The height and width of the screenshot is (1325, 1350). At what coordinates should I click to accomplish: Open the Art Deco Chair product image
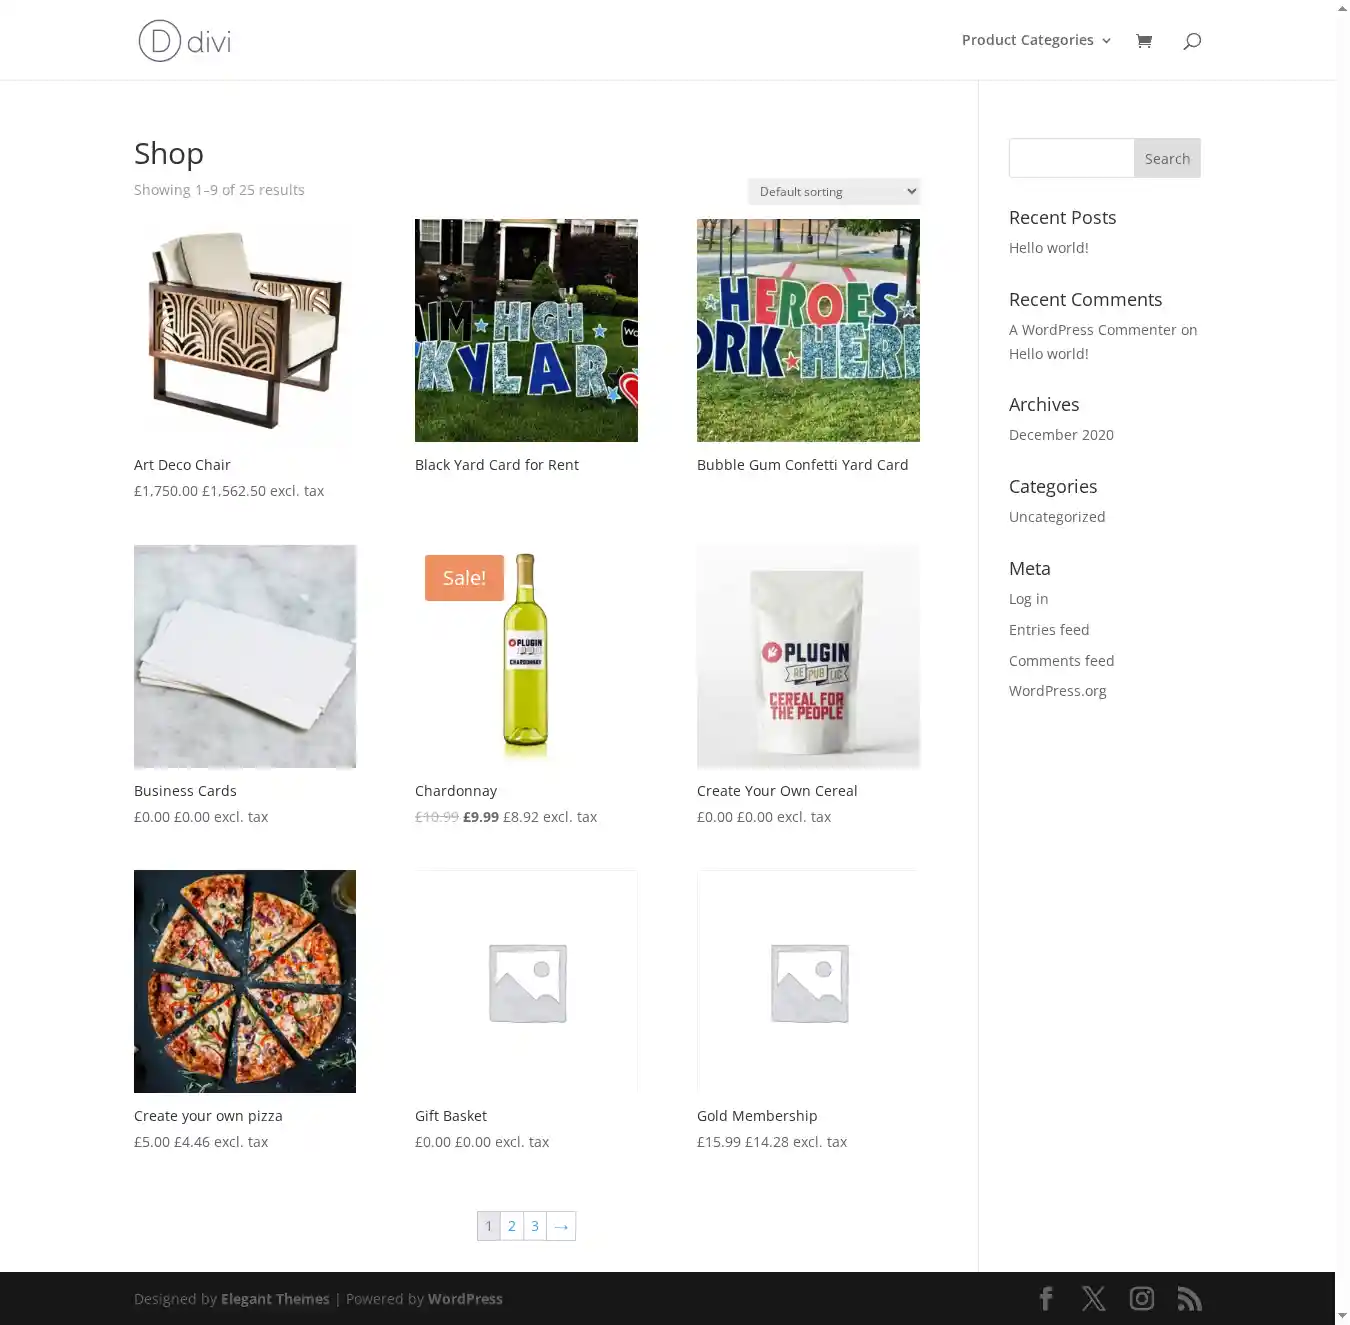point(245,330)
